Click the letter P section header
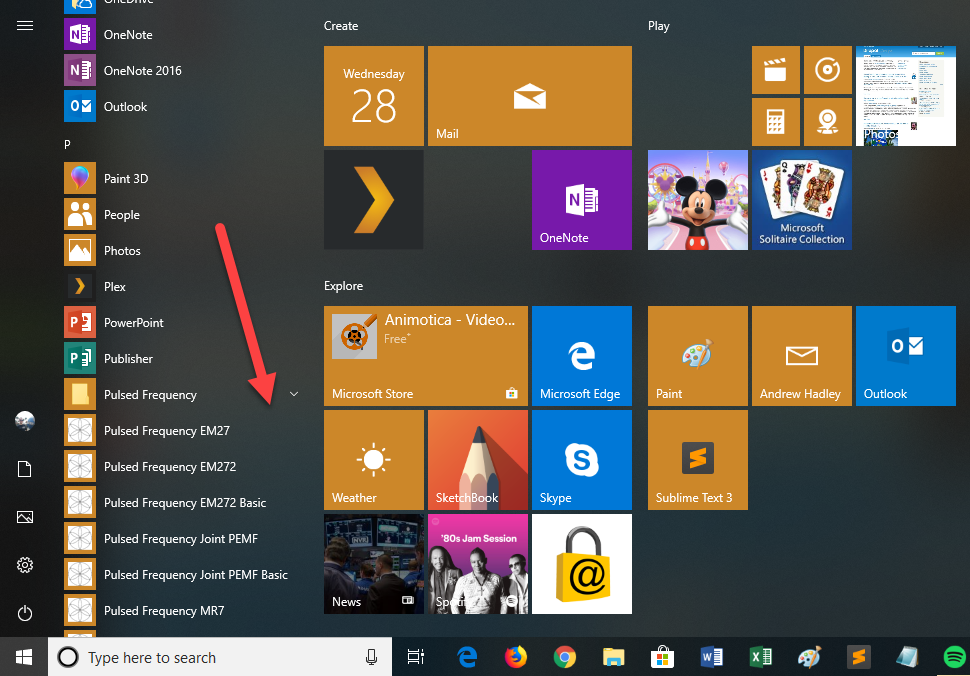This screenshot has width=970, height=676. click(67, 144)
